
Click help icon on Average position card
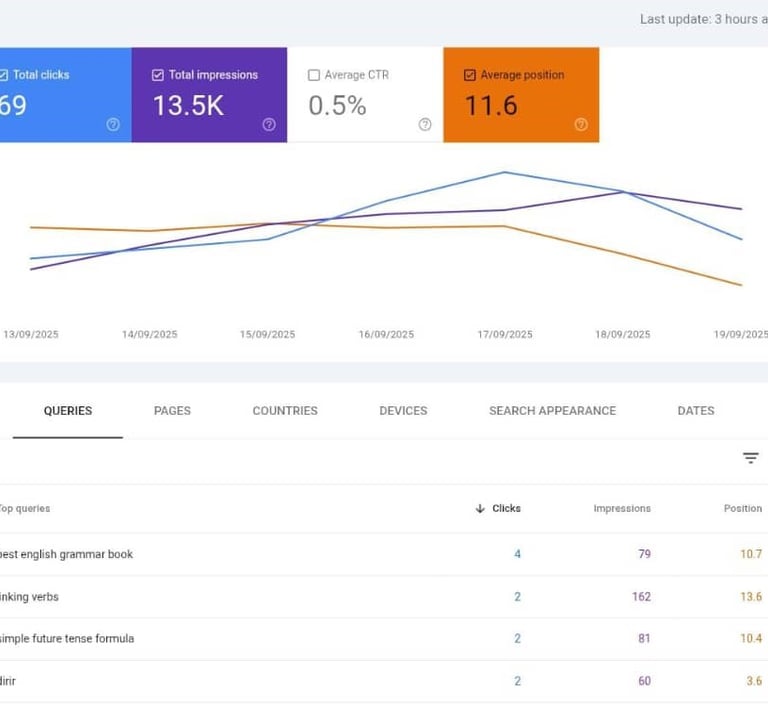click(581, 125)
